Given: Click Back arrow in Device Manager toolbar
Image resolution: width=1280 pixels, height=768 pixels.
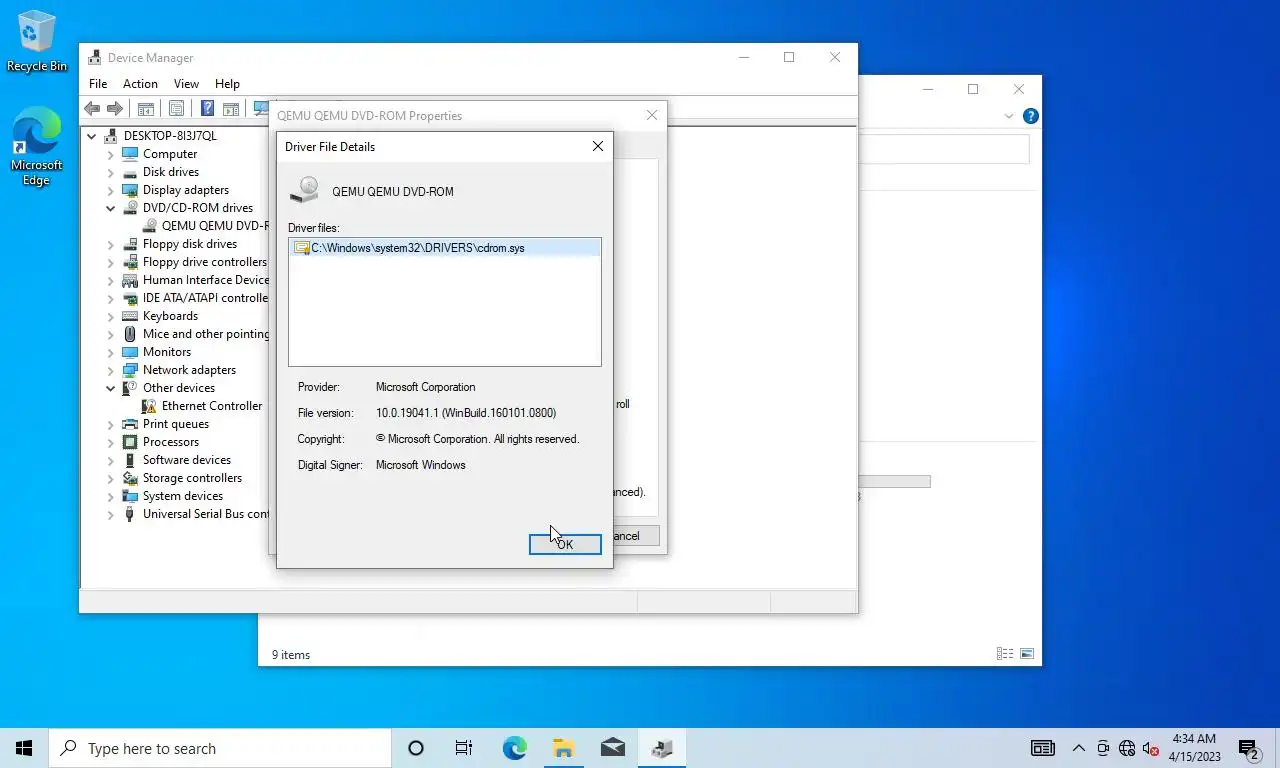Looking at the screenshot, I should click(92, 108).
